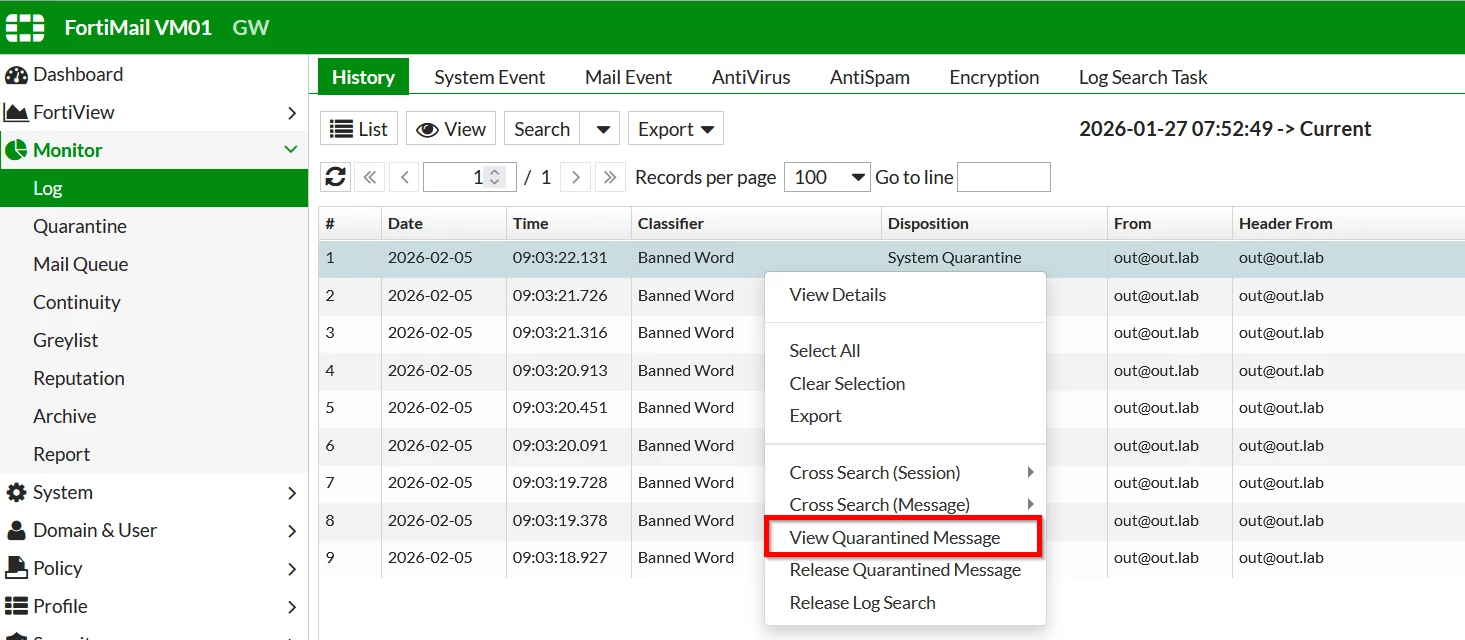Sort by the Classifier column header
1465x640 pixels.
756,224
